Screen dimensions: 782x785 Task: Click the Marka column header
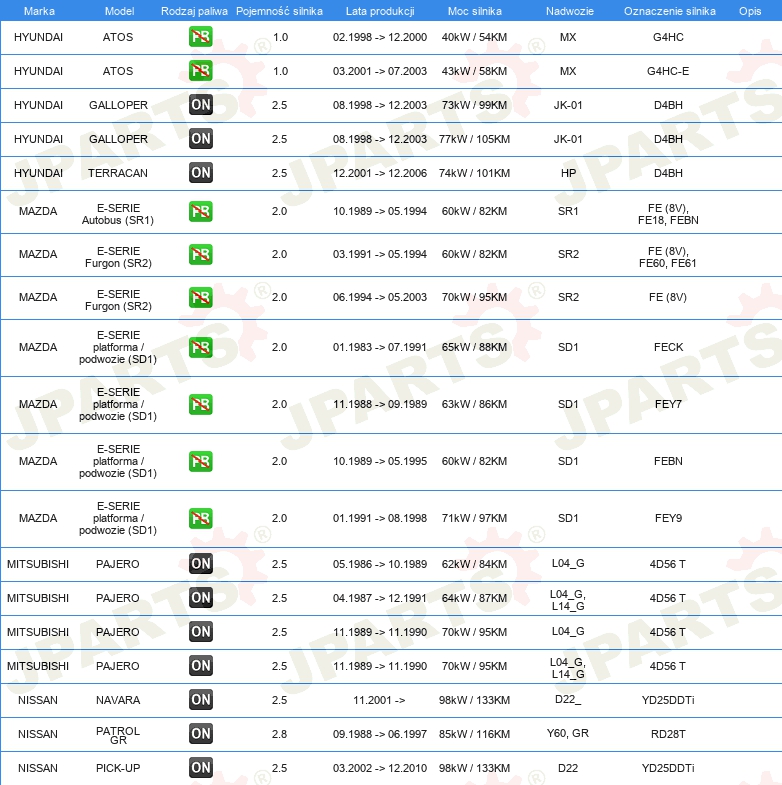point(39,11)
